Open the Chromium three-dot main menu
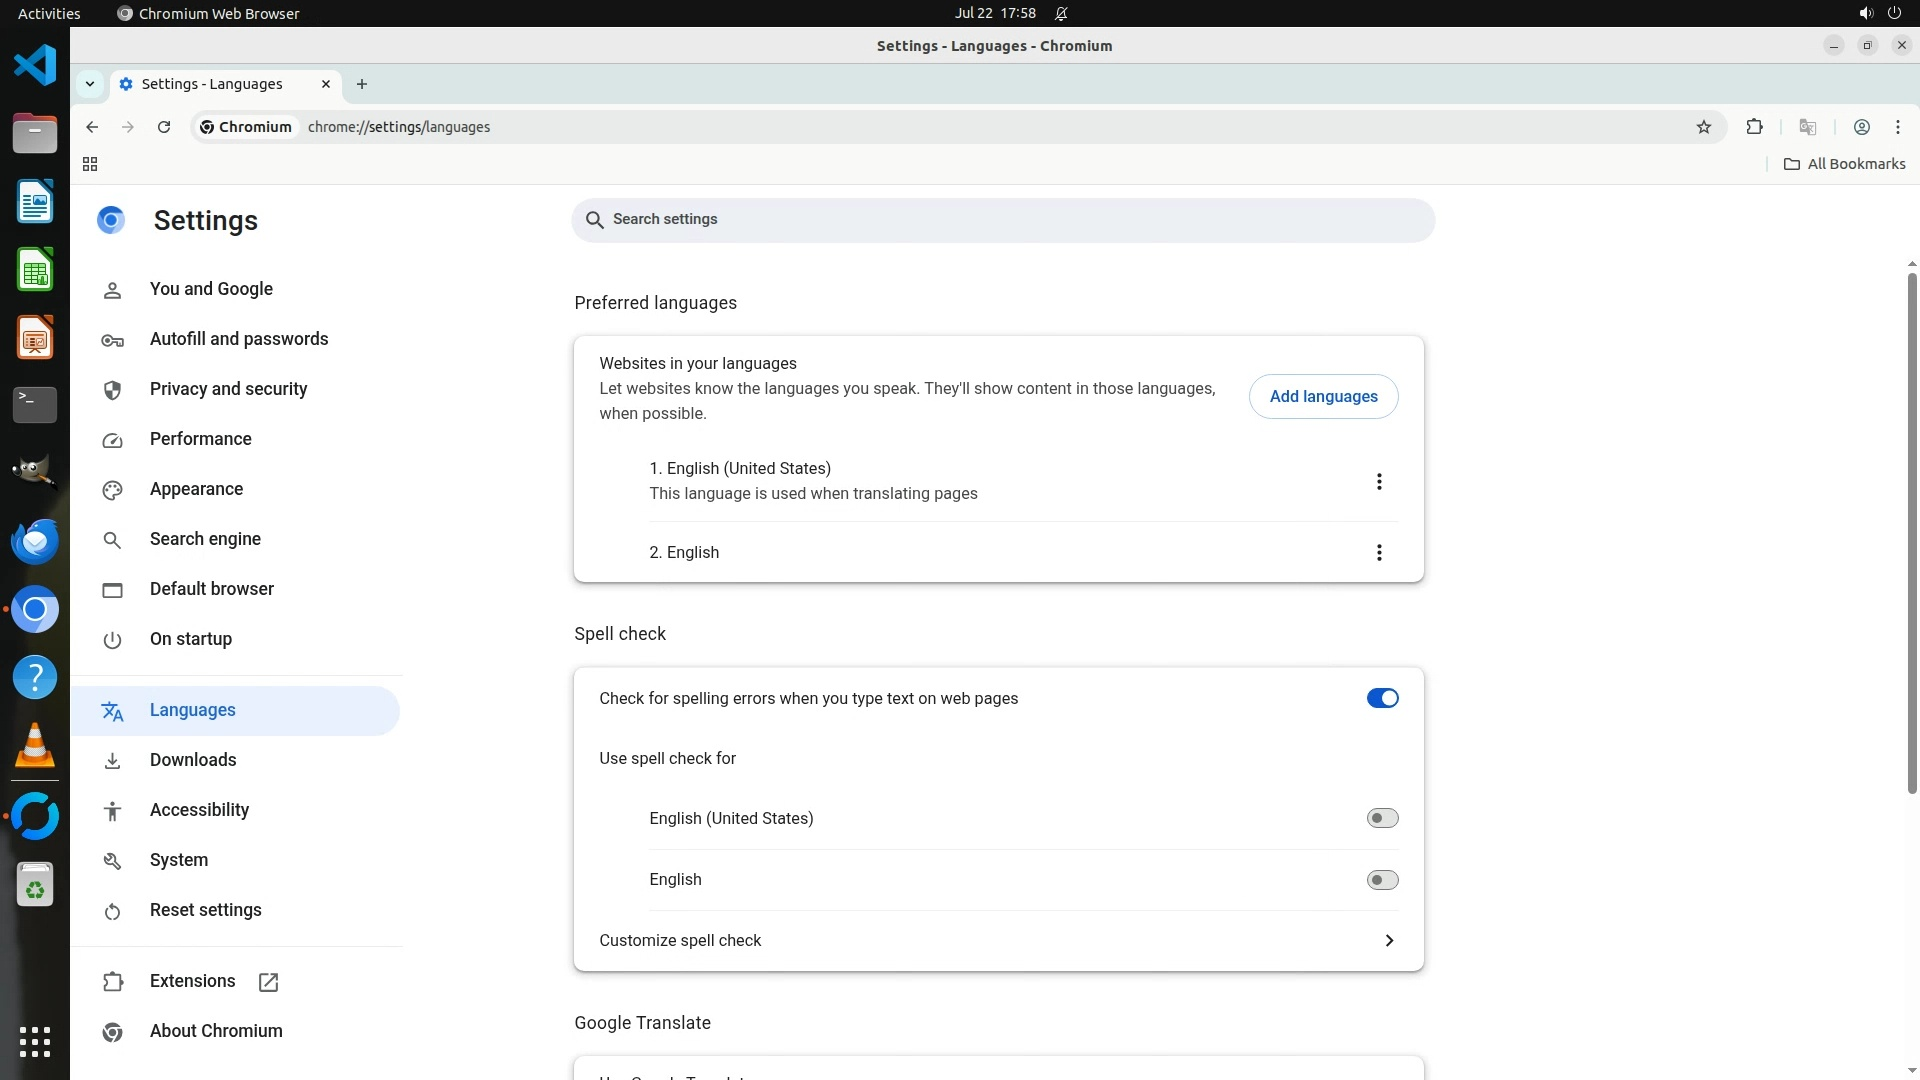Image resolution: width=1920 pixels, height=1080 pixels. point(1897,127)
